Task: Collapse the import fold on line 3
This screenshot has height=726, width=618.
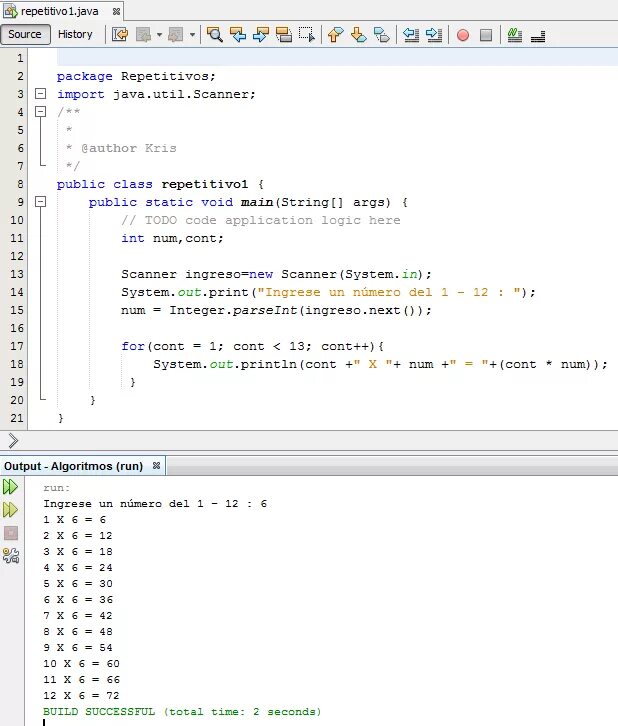Action: [x=41, y=94]
